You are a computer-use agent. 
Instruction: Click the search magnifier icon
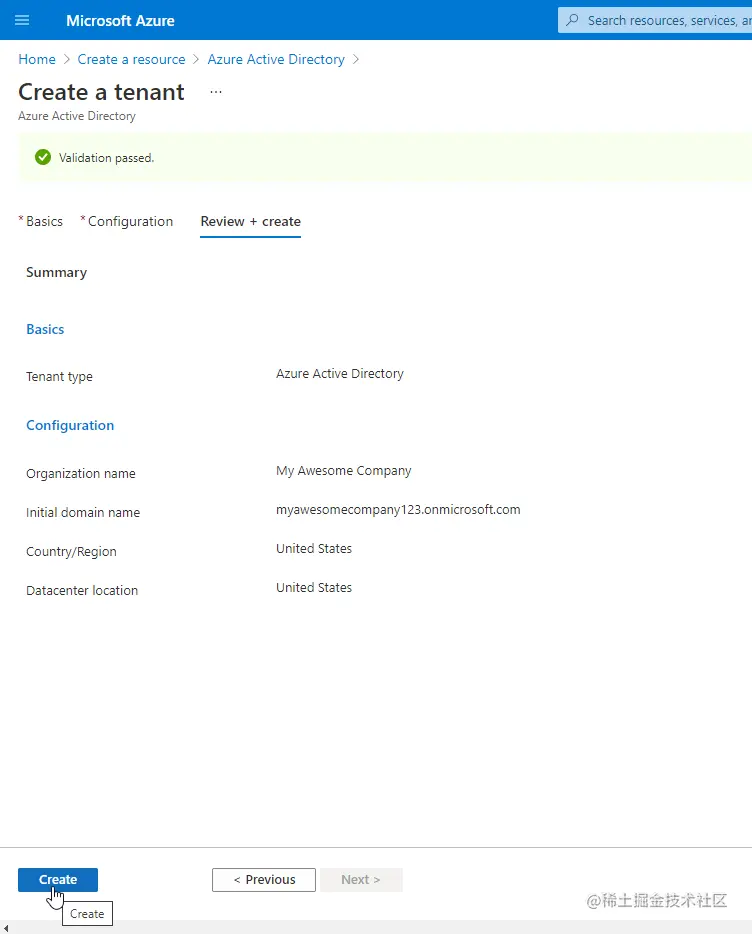(x=572, y=20)
